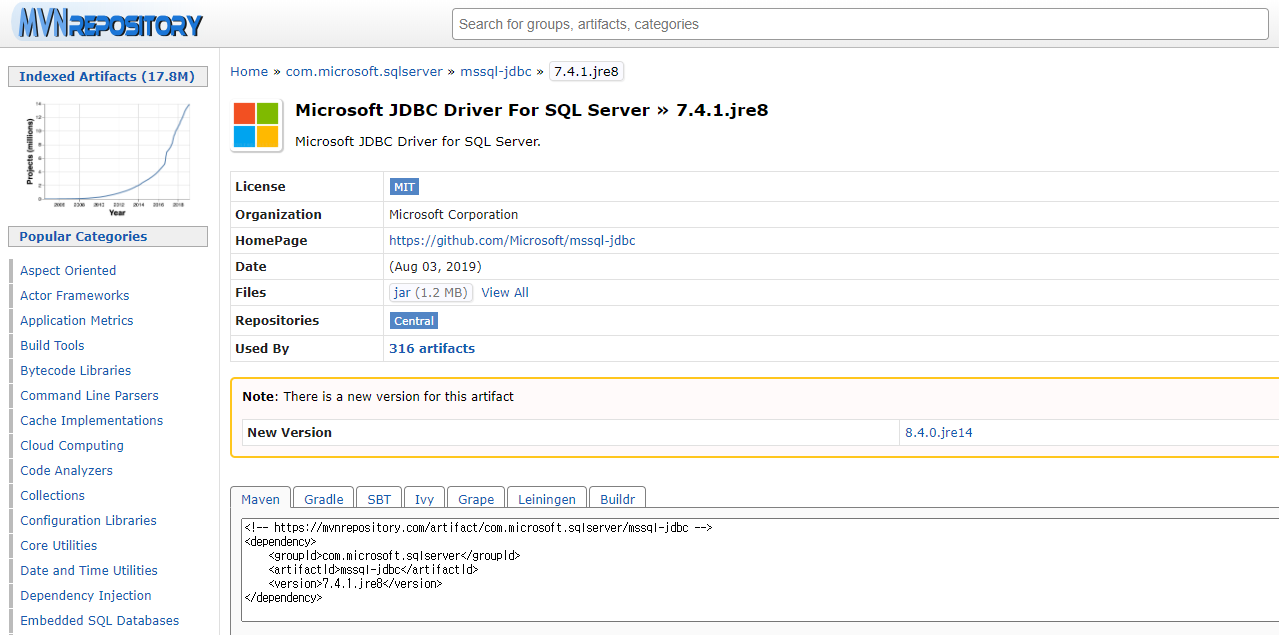Switch to the Buildr tab
This screenshot has width=1279, height=635.
(x=618, y=499)
